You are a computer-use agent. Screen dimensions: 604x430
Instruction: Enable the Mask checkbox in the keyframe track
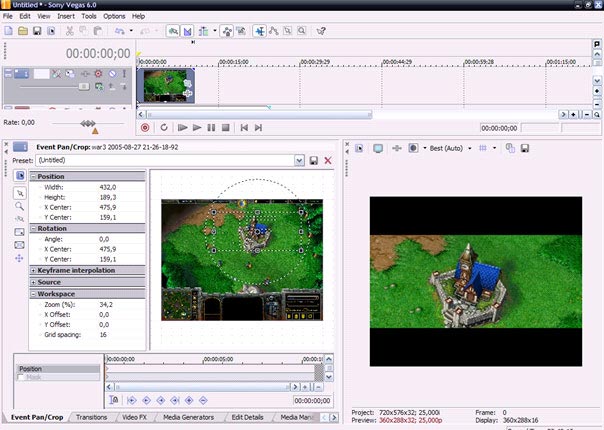pos(23,378)
